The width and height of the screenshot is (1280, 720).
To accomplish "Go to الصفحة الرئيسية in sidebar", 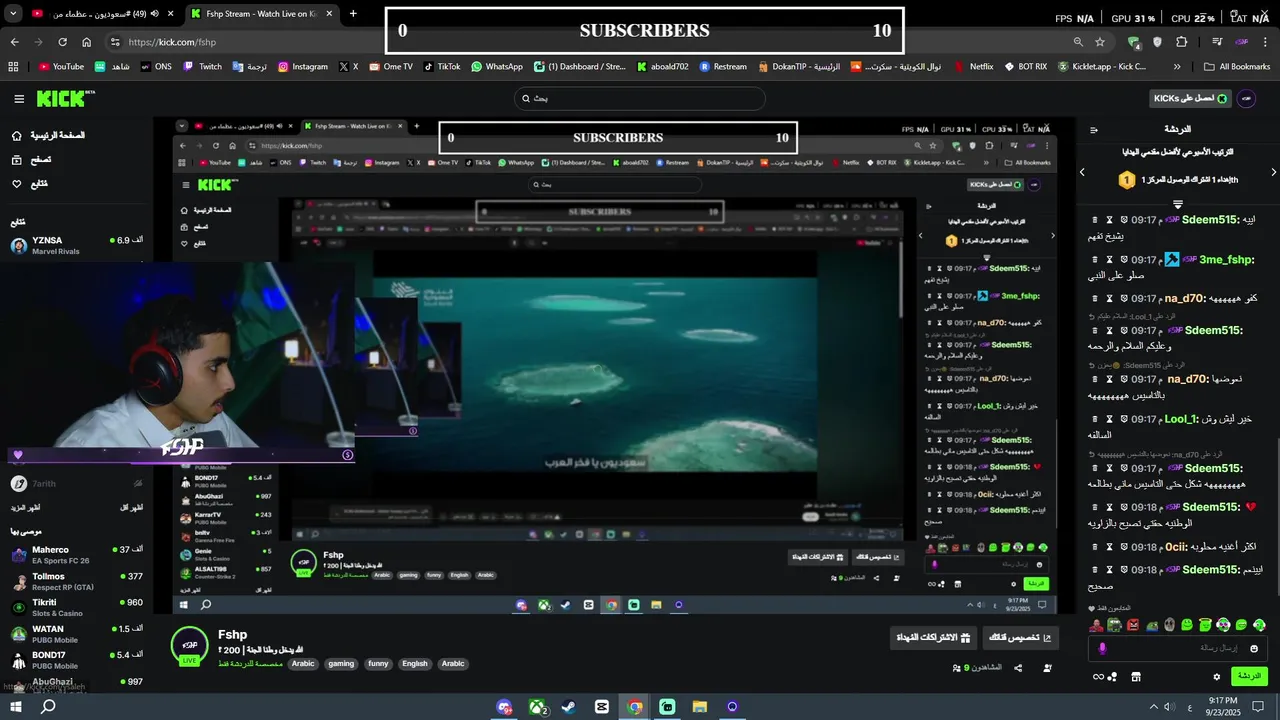I will 48,135.
